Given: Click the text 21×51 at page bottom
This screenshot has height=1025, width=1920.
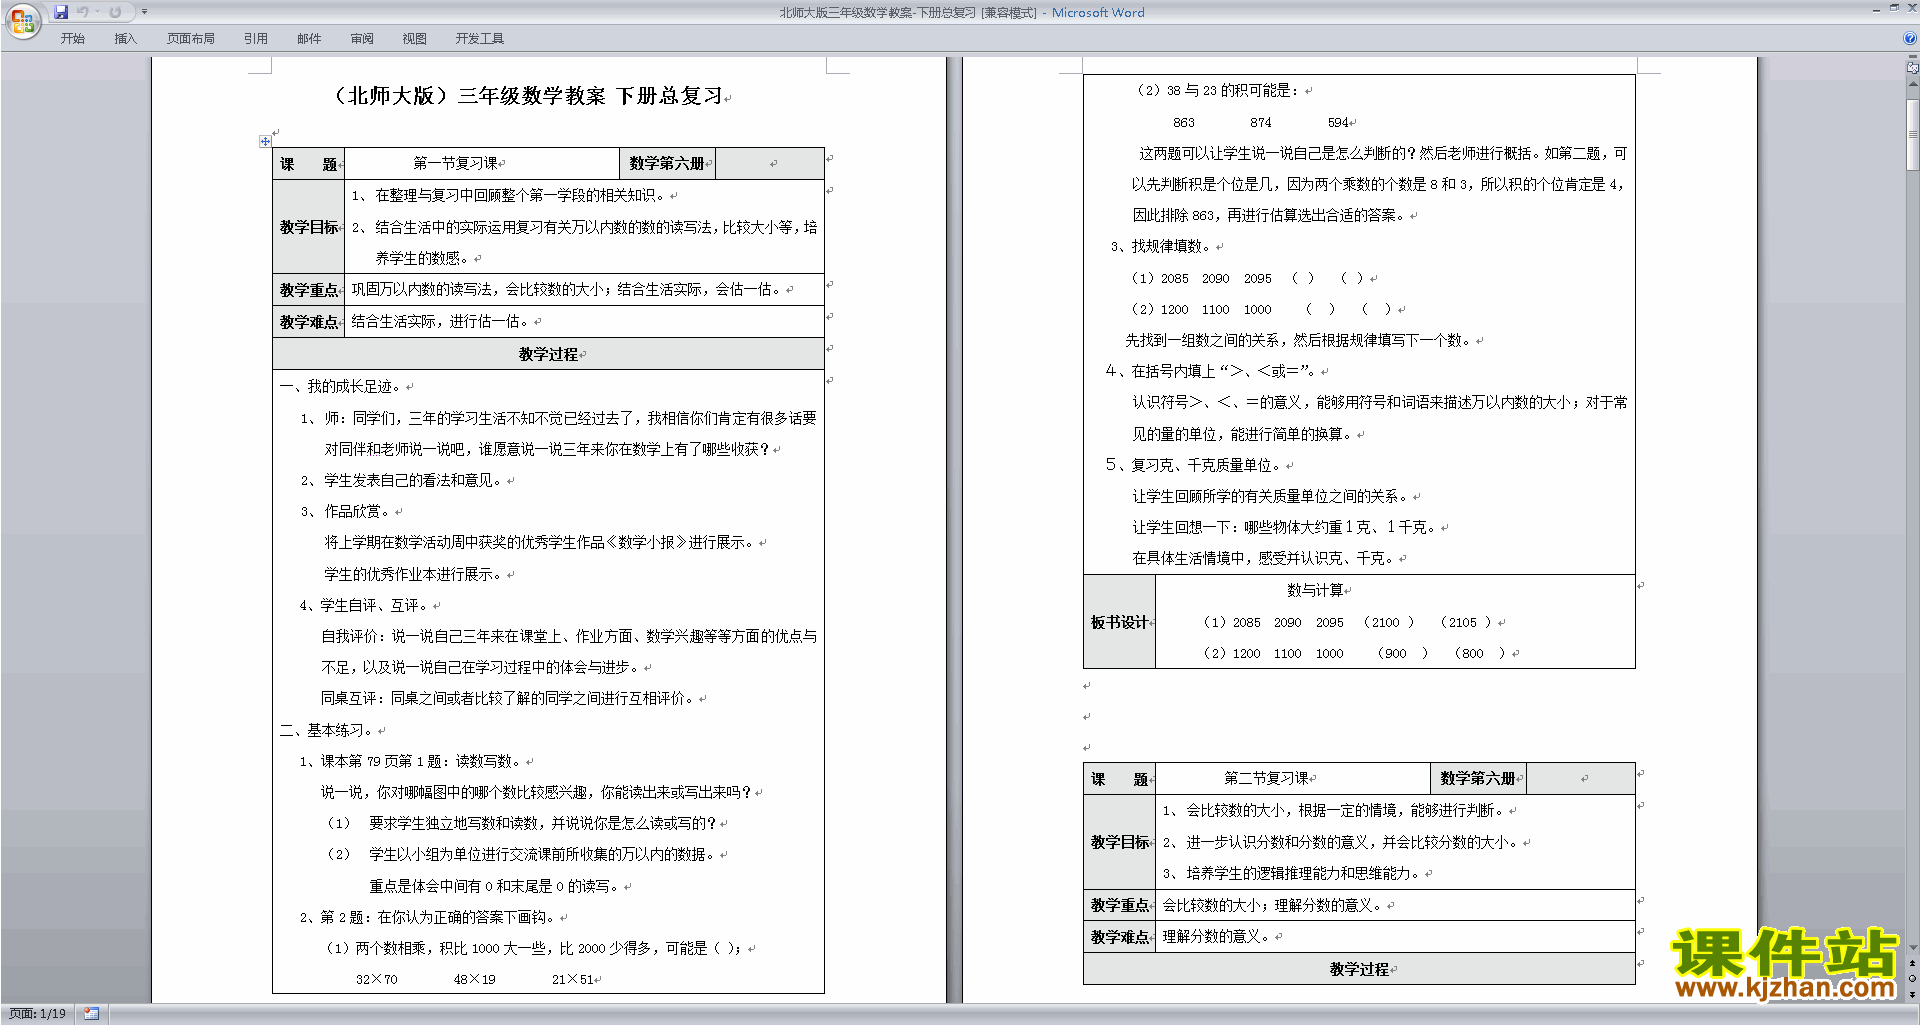Looking at the screenshot, I should click(x=573, y=979).
